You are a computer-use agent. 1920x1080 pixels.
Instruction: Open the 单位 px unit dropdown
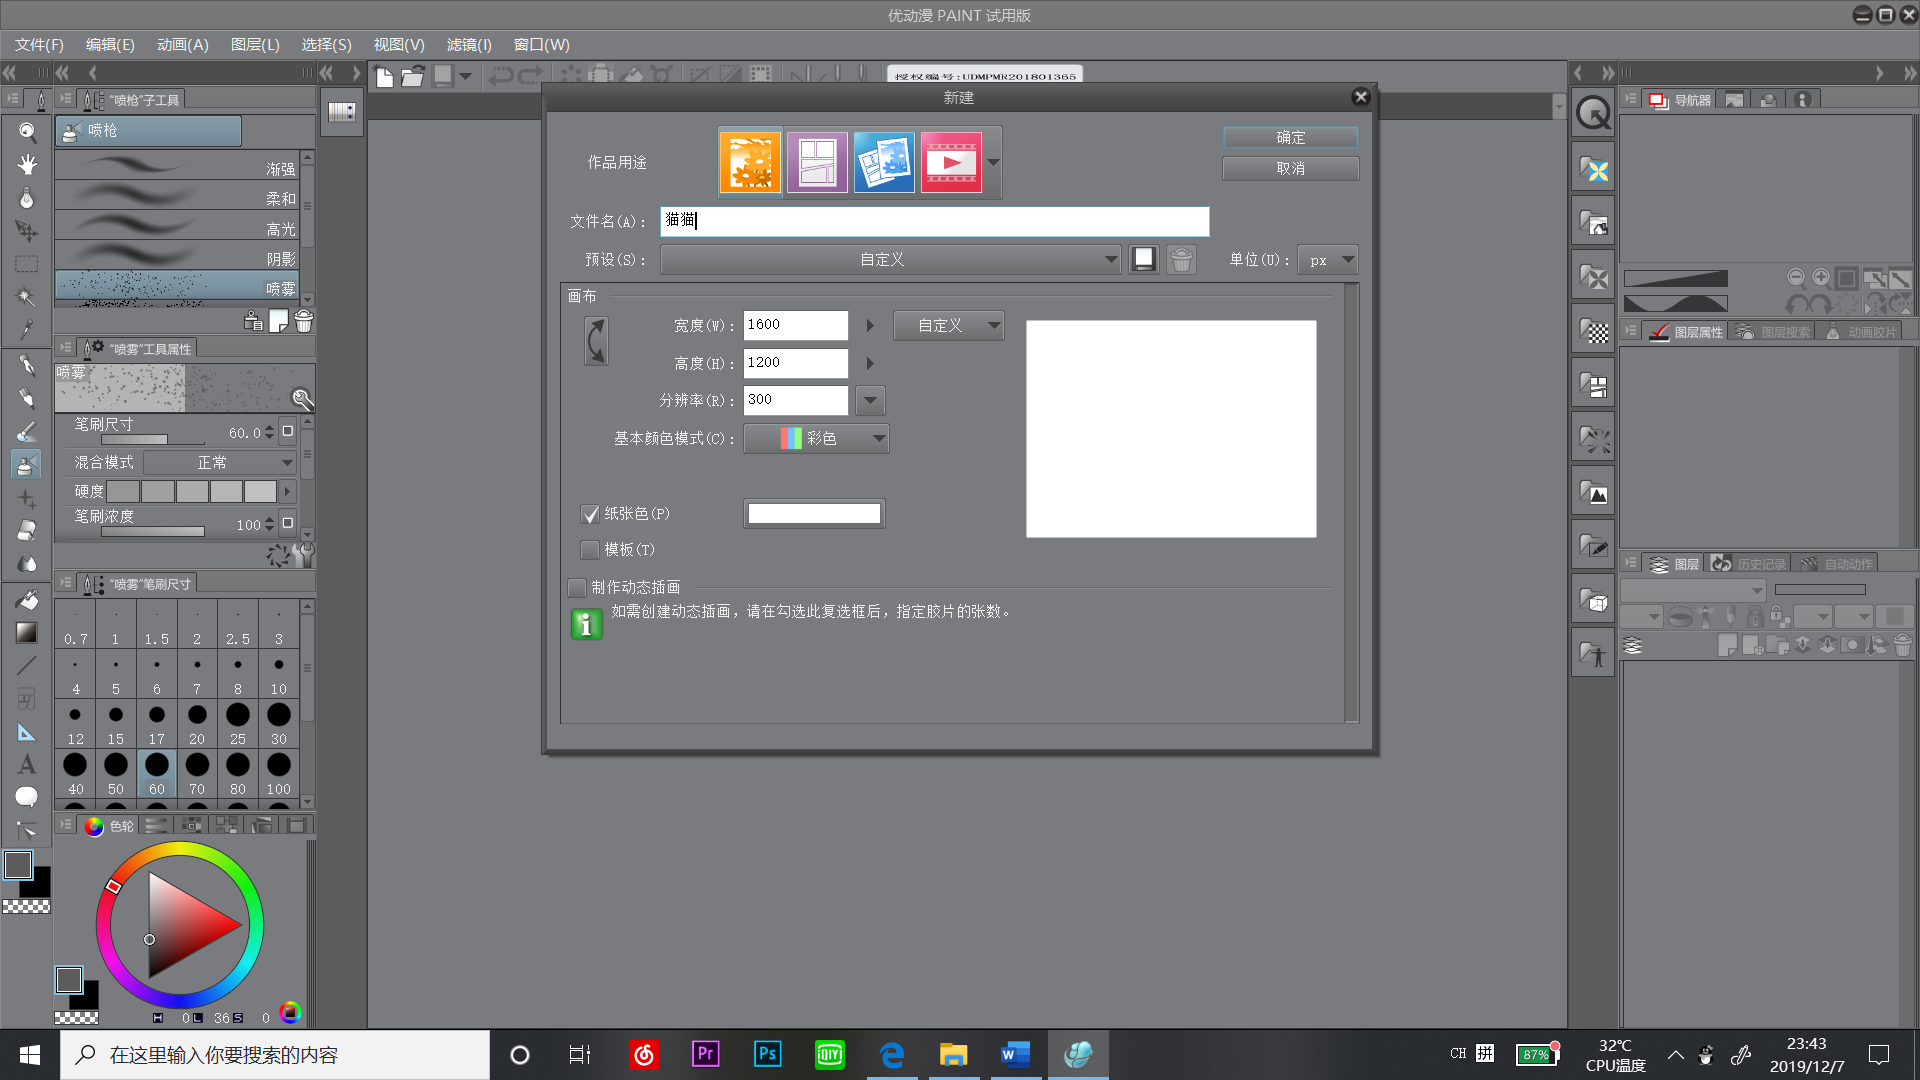(1328, 260)
